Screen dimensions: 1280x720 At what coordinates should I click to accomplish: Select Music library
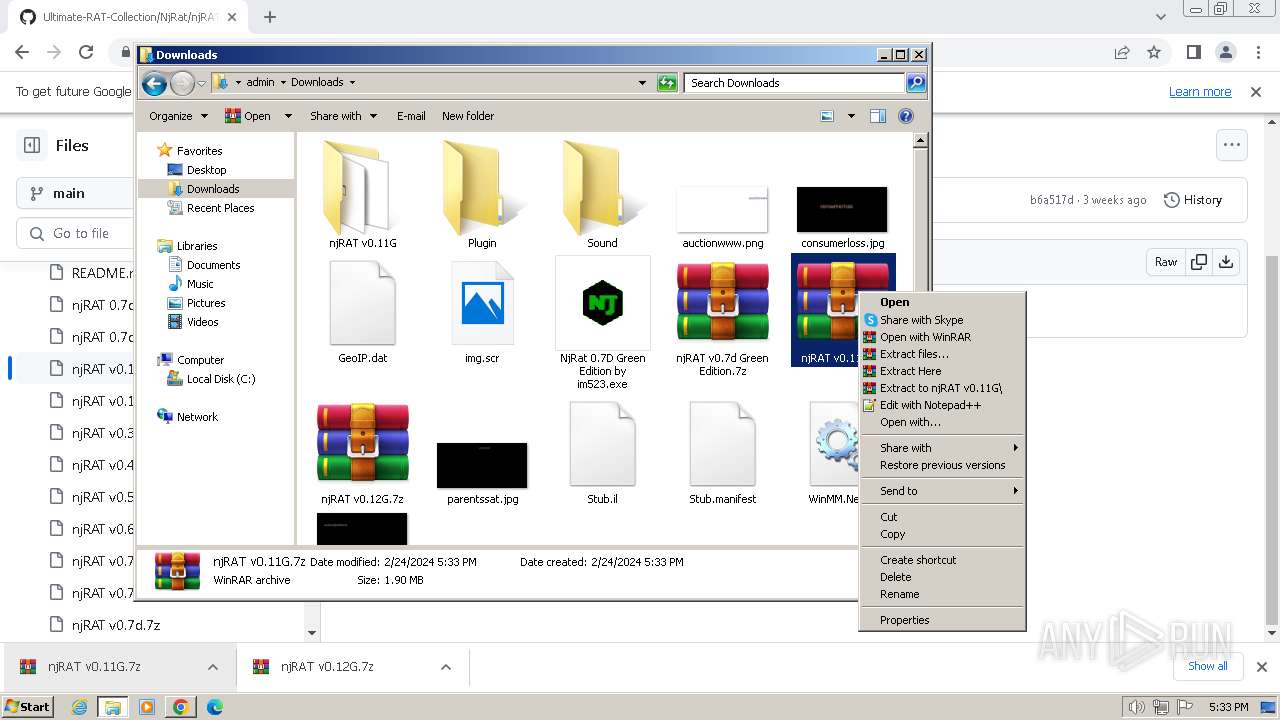click(200, 284)
